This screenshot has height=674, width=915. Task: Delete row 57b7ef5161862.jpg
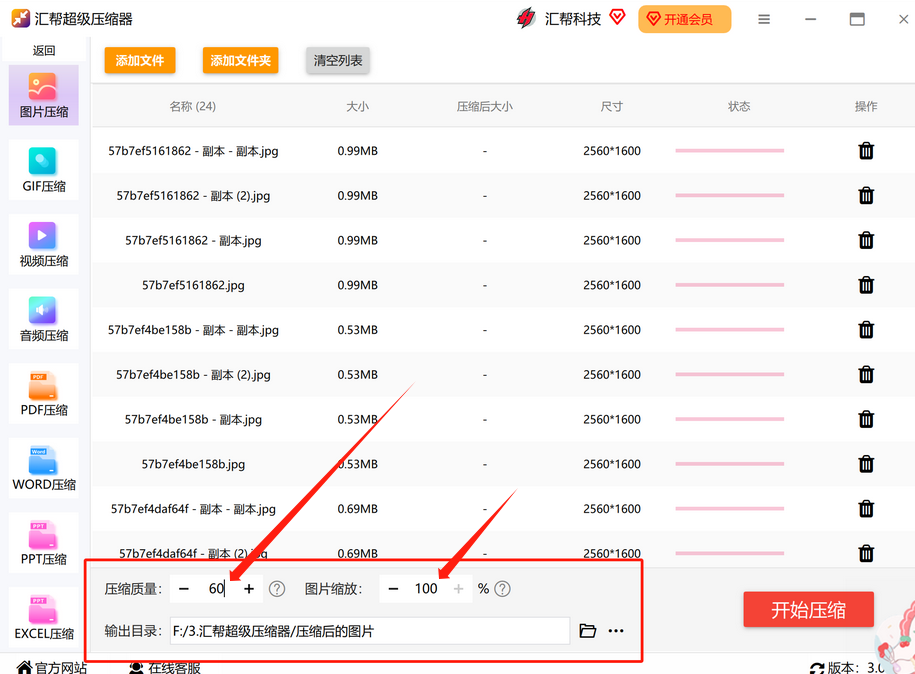tap(866, 285)
